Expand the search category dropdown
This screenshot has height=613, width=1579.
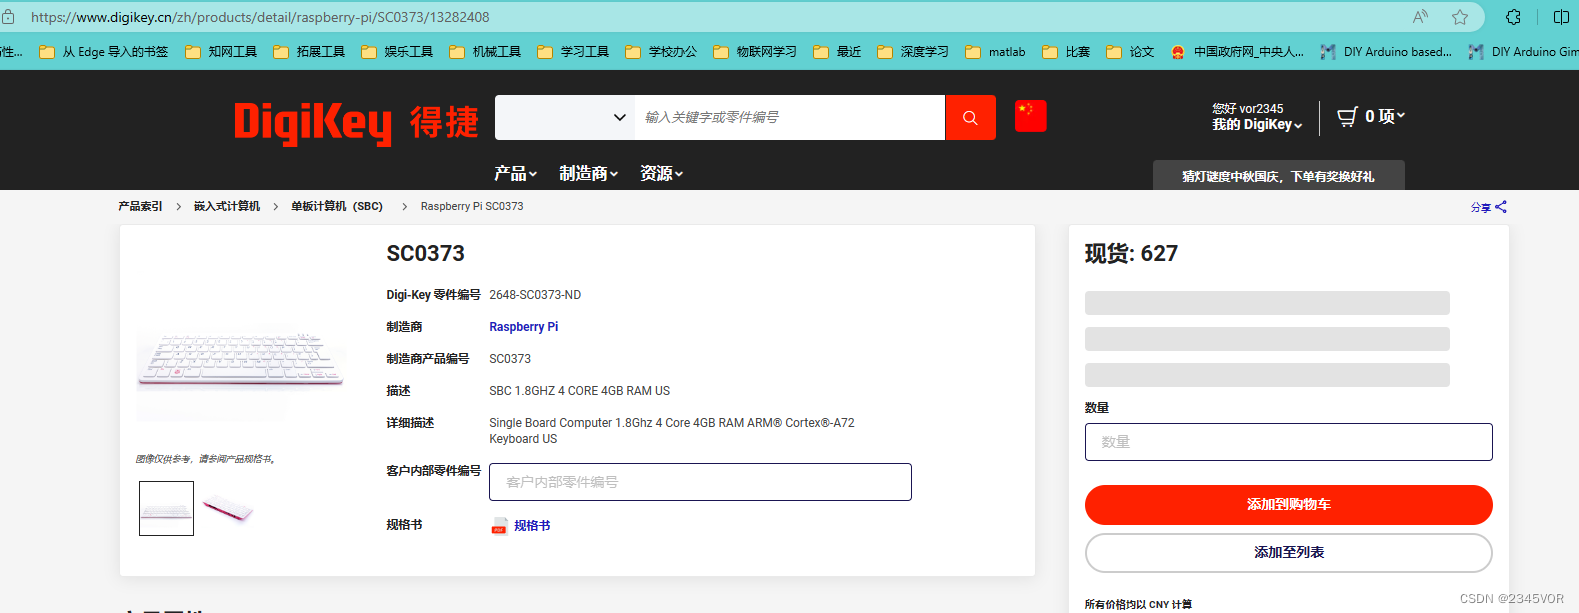[565, 117]
